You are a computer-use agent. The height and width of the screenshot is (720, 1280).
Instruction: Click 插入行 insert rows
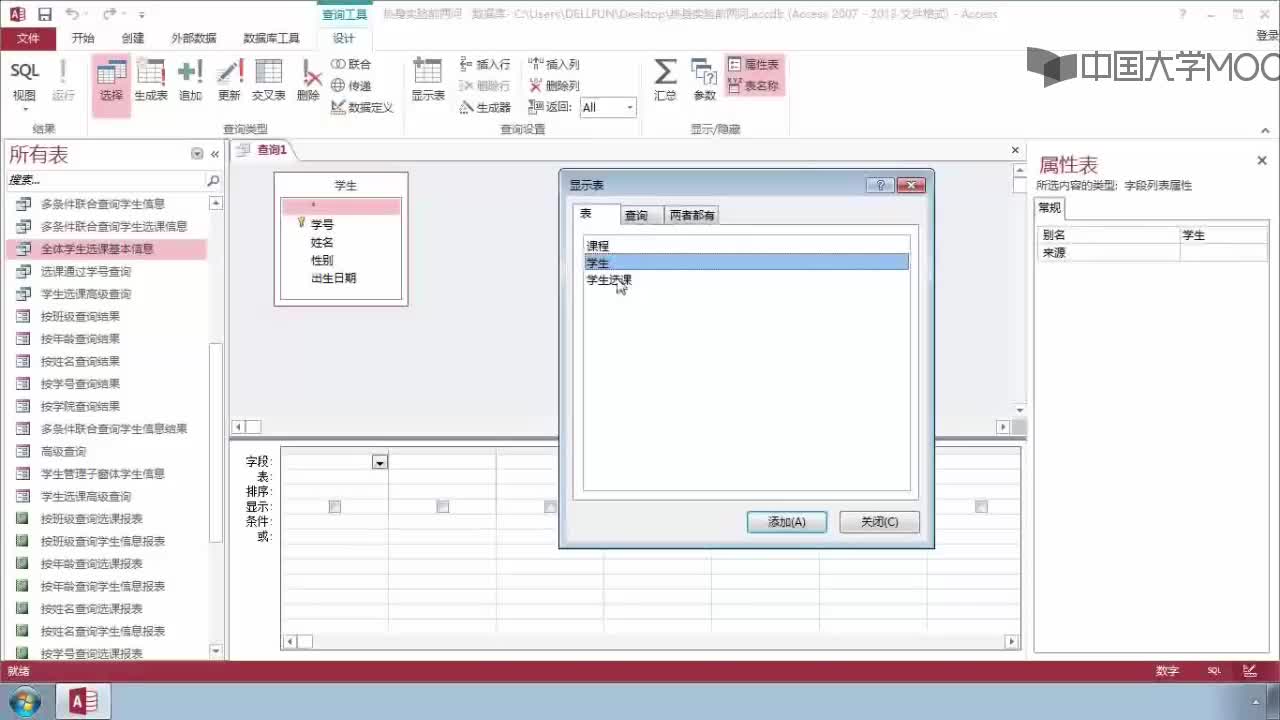click(x=485, y=64)
